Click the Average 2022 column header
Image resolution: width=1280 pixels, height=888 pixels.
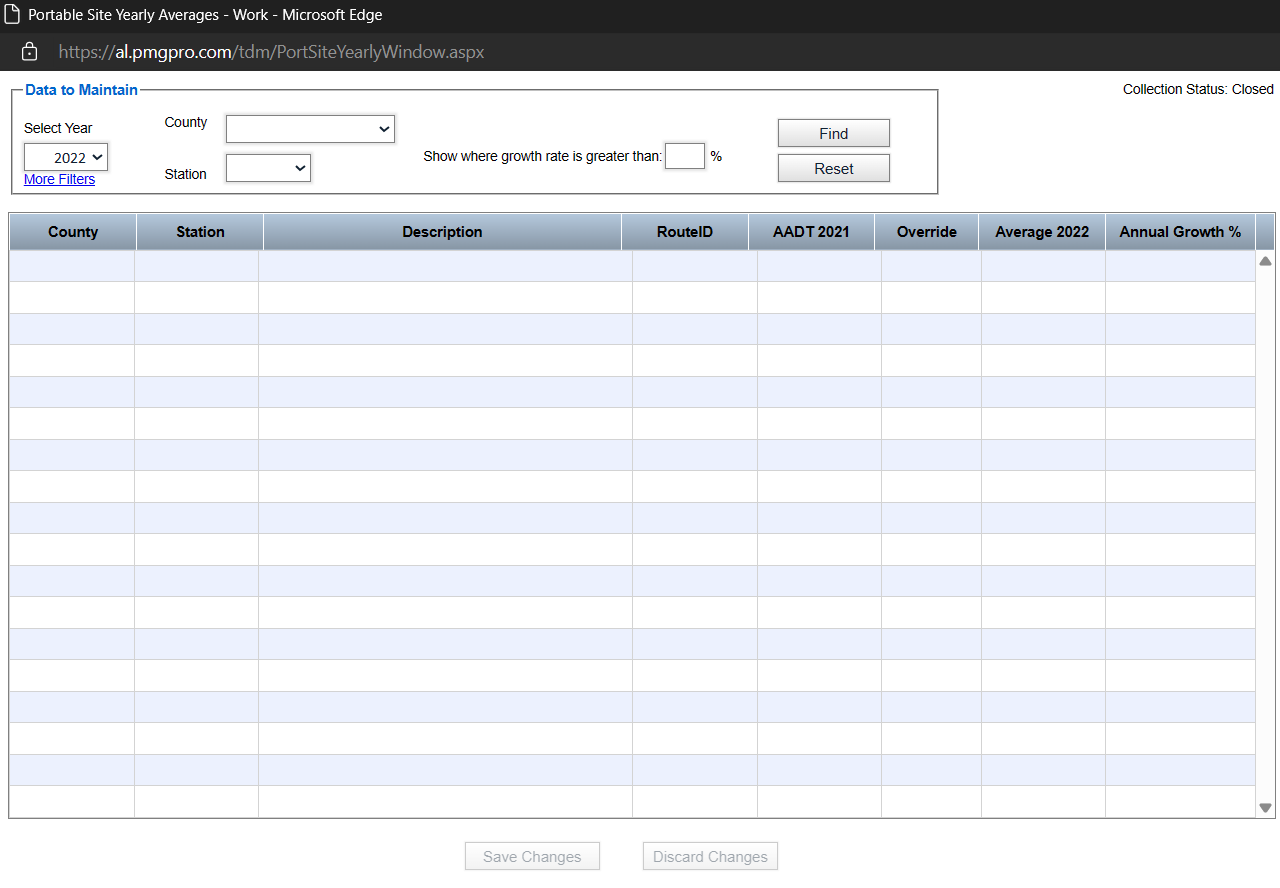(x=1042, y=232)
